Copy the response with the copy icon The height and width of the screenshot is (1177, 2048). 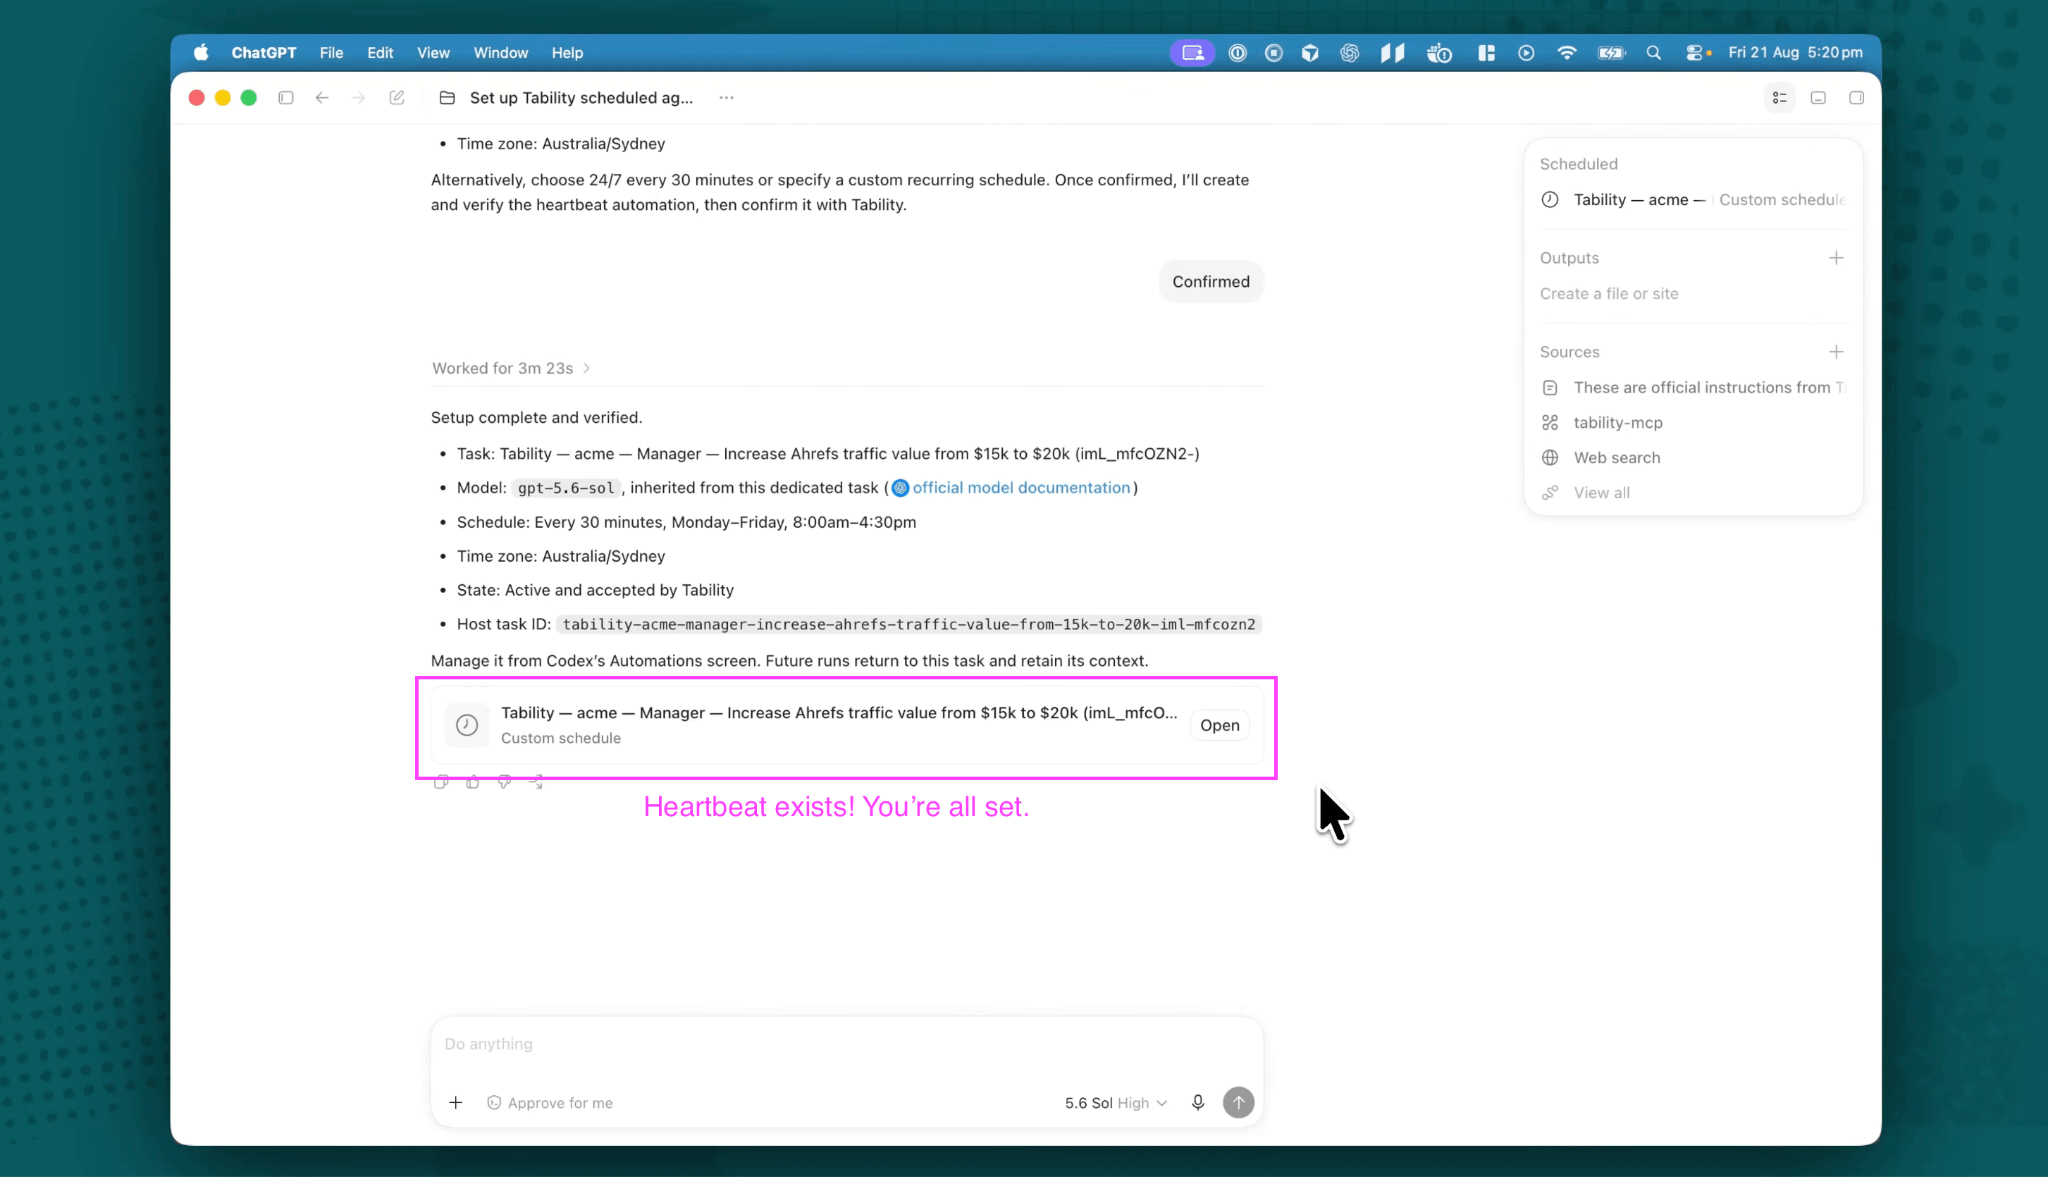441,782
